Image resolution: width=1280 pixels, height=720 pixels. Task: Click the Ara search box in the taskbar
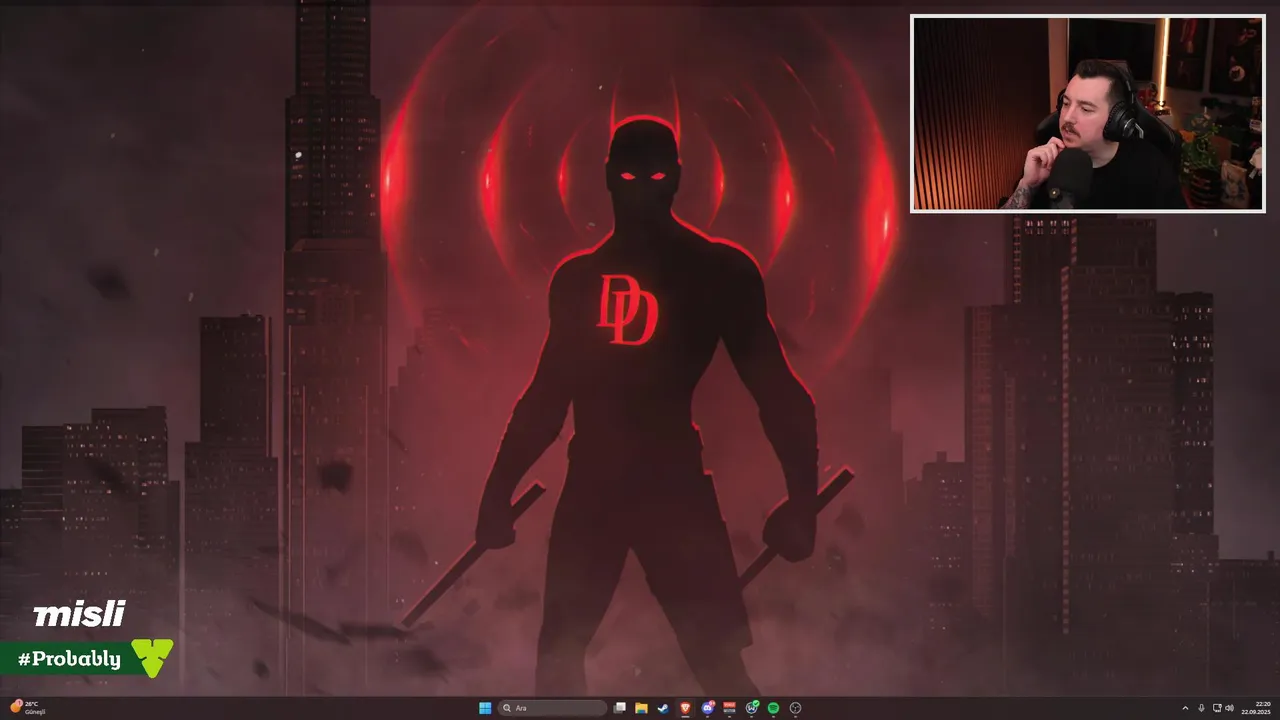click(x=552, y=708)
